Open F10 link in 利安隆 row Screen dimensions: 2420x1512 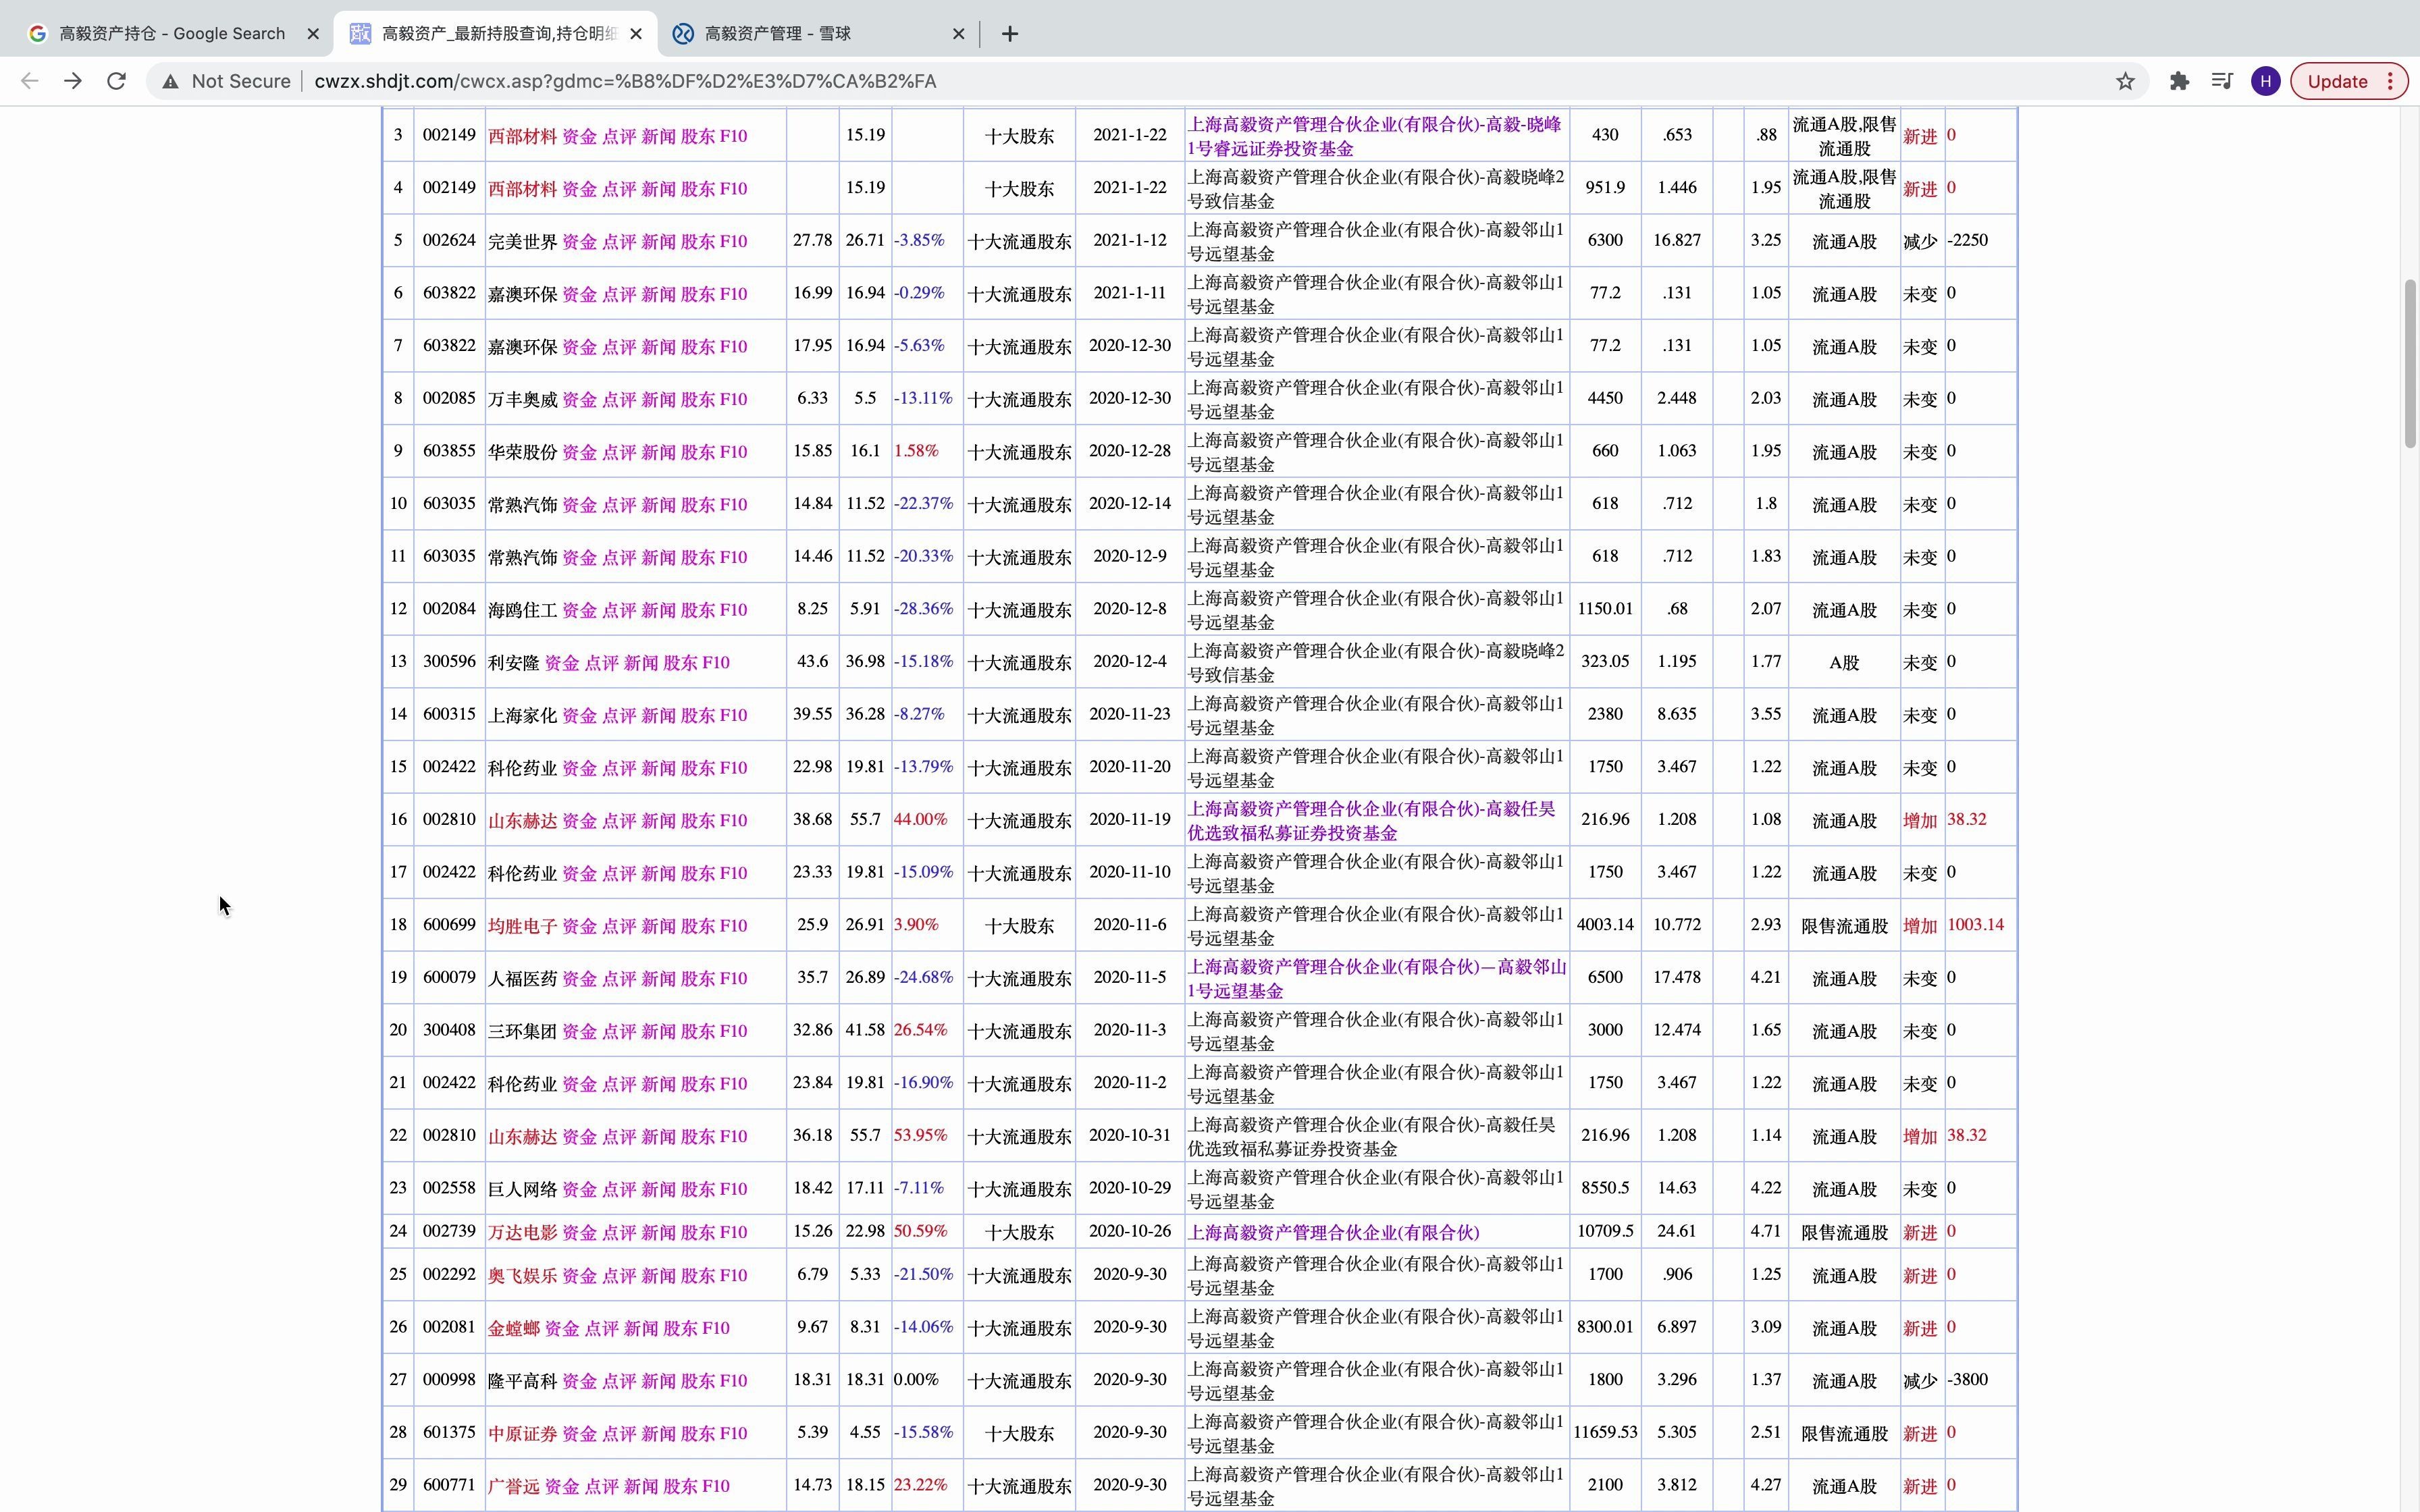[716, 663]
